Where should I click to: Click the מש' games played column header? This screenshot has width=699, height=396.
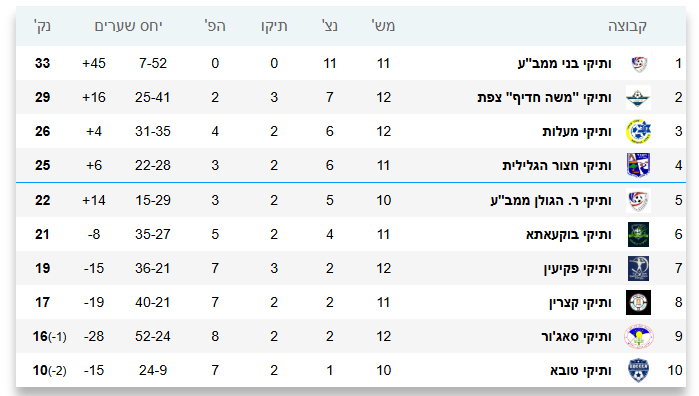(383, 26)
